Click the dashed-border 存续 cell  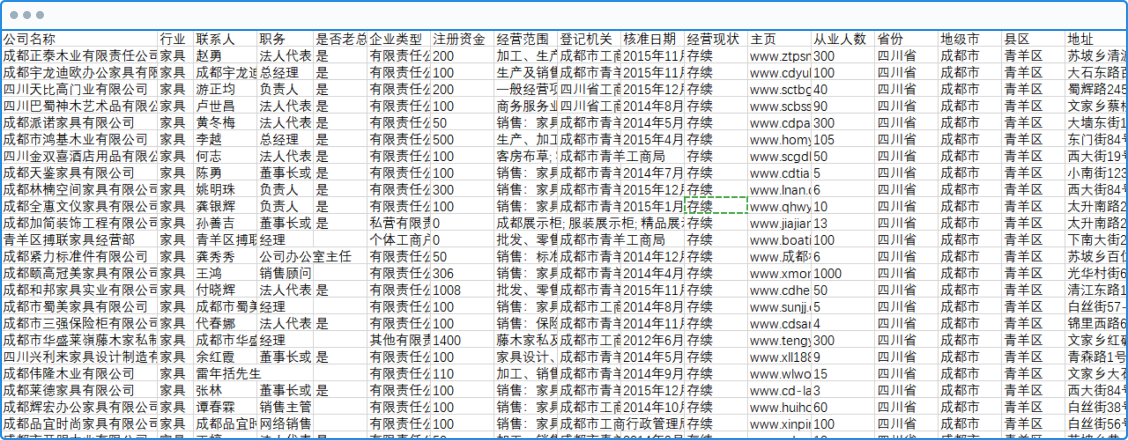point(715,206)
